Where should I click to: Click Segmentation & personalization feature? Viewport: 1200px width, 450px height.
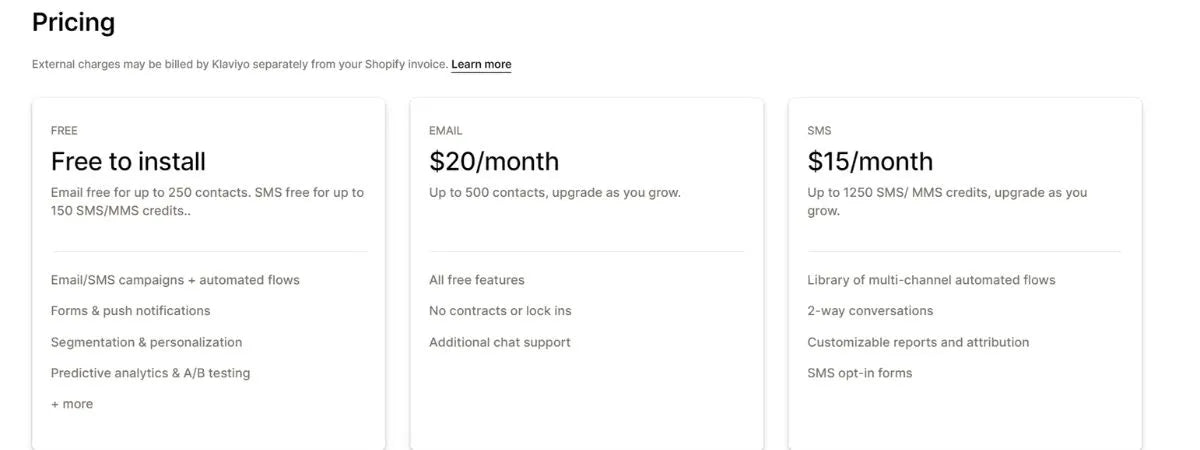[146, 342]
